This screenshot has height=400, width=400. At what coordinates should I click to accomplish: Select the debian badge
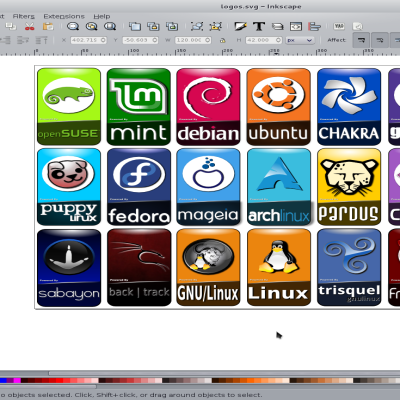click(208, 107)
